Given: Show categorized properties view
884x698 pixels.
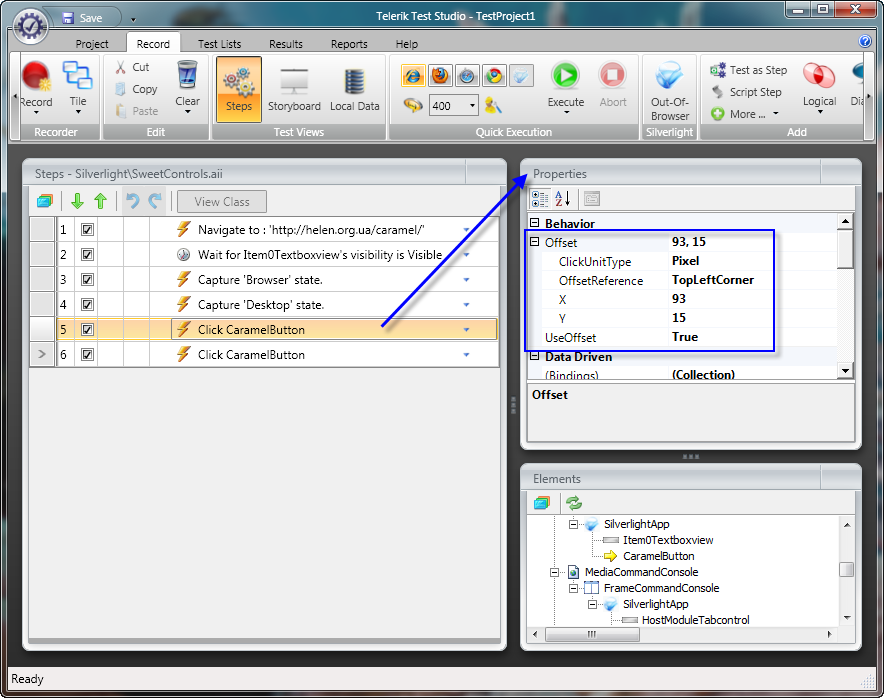Looking at the screenshot, I should coord(540,198).
